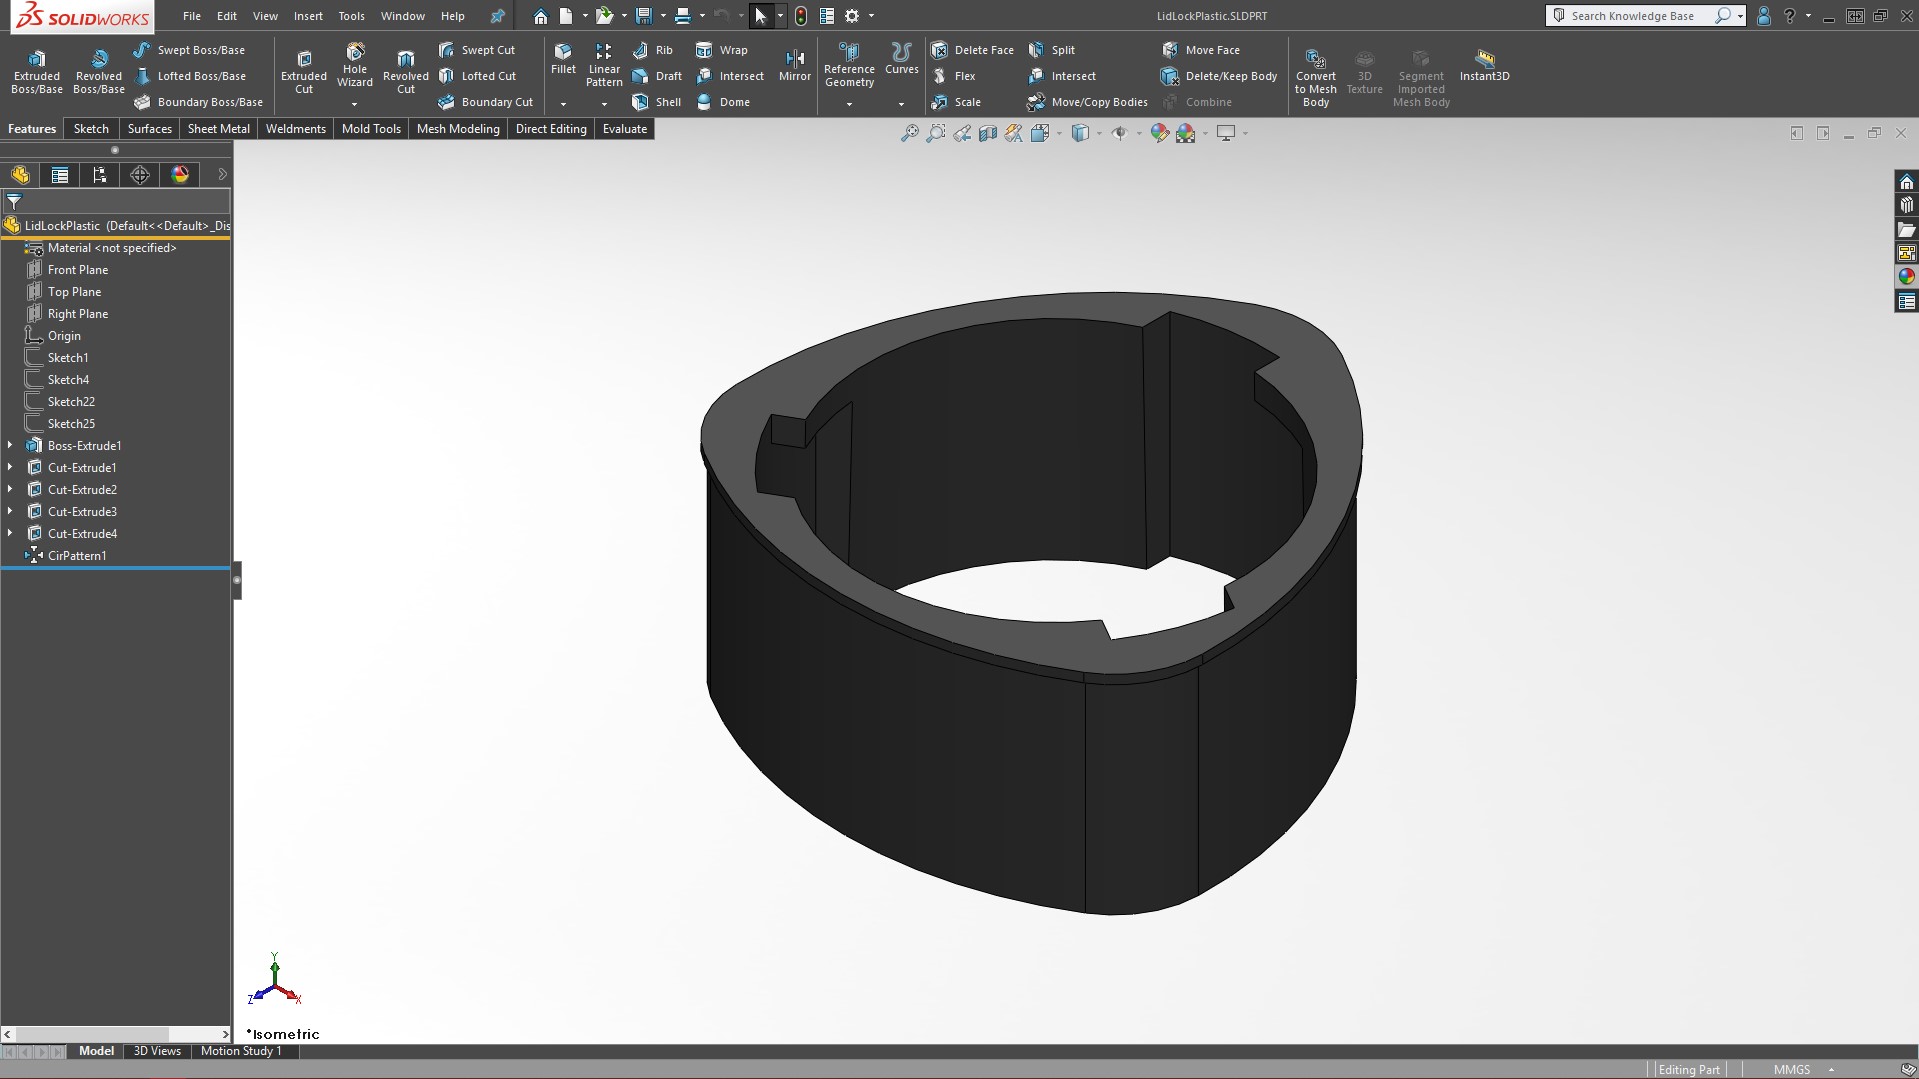1919x1079 pixels.
Task: Switch to the Sheet Metal tab
Action: click(x=218, y=129)
